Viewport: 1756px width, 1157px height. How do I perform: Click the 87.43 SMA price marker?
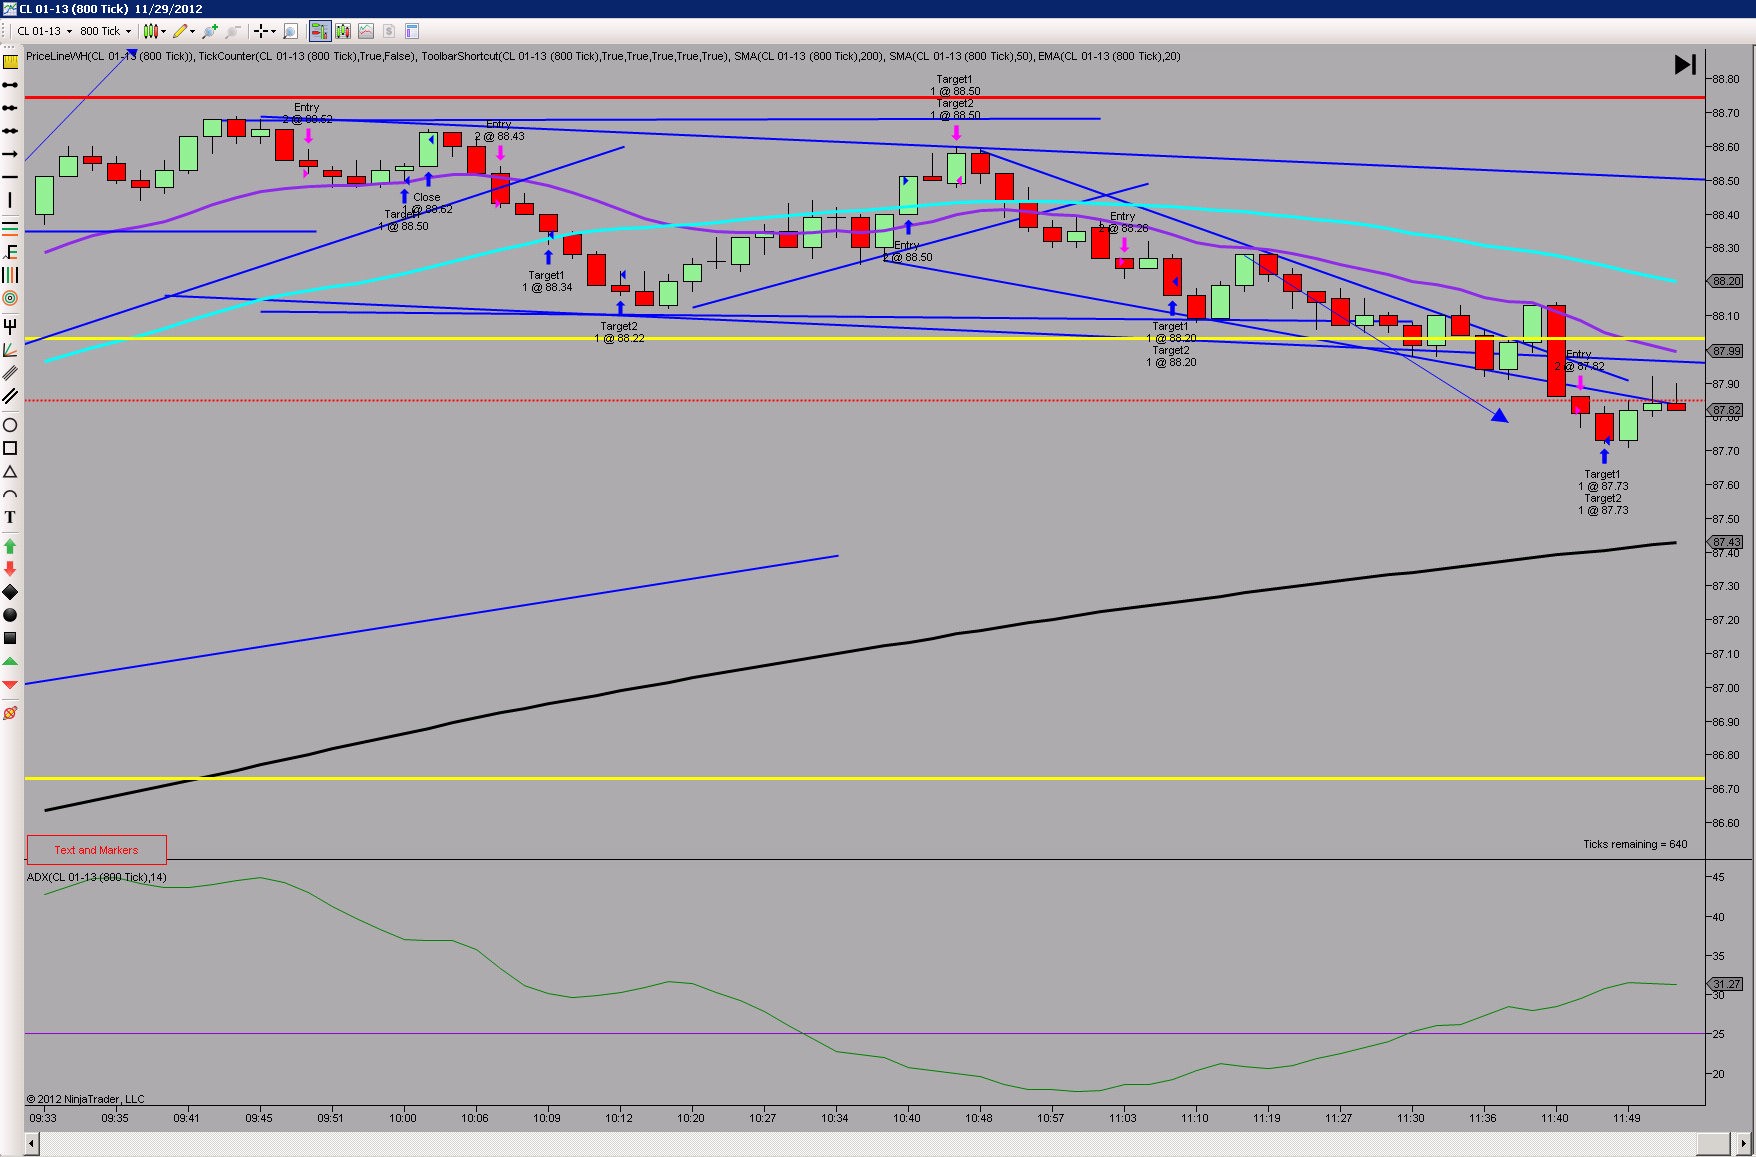(1726, 542)
